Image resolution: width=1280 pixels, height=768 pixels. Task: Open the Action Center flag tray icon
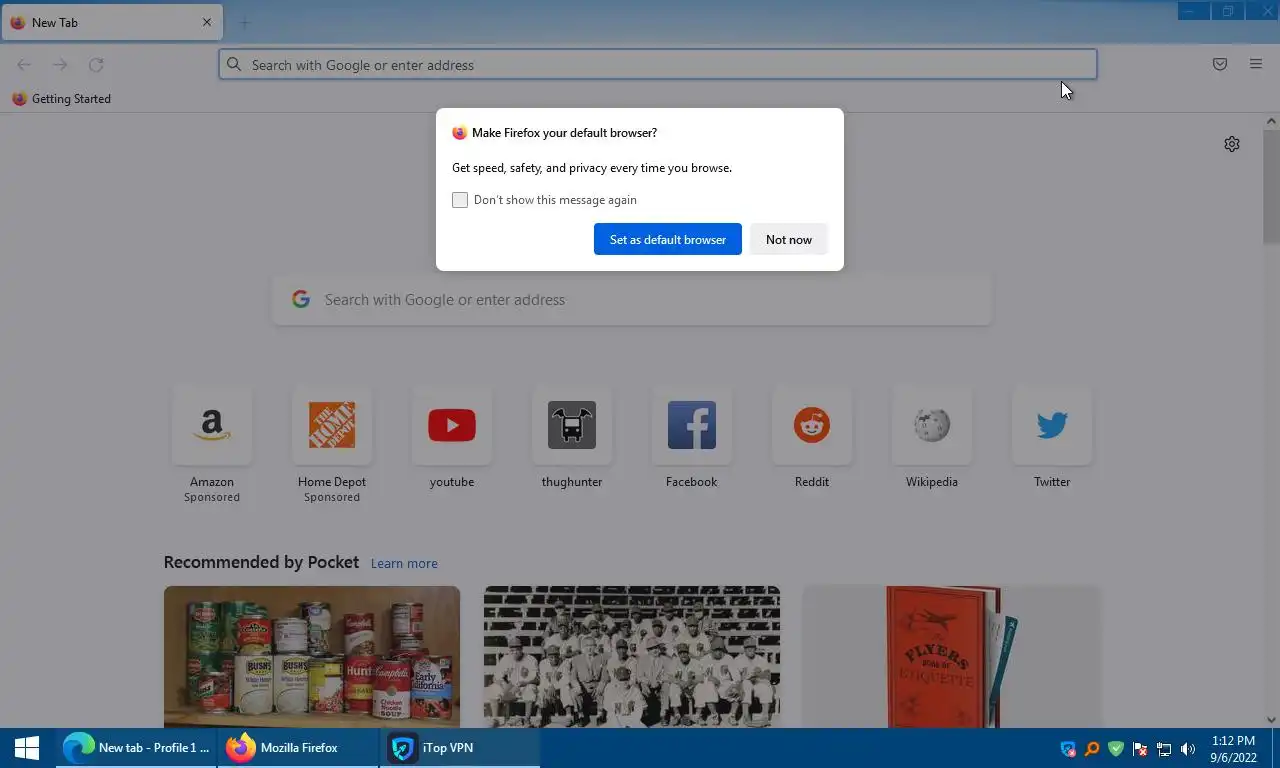pos(1140,749)
